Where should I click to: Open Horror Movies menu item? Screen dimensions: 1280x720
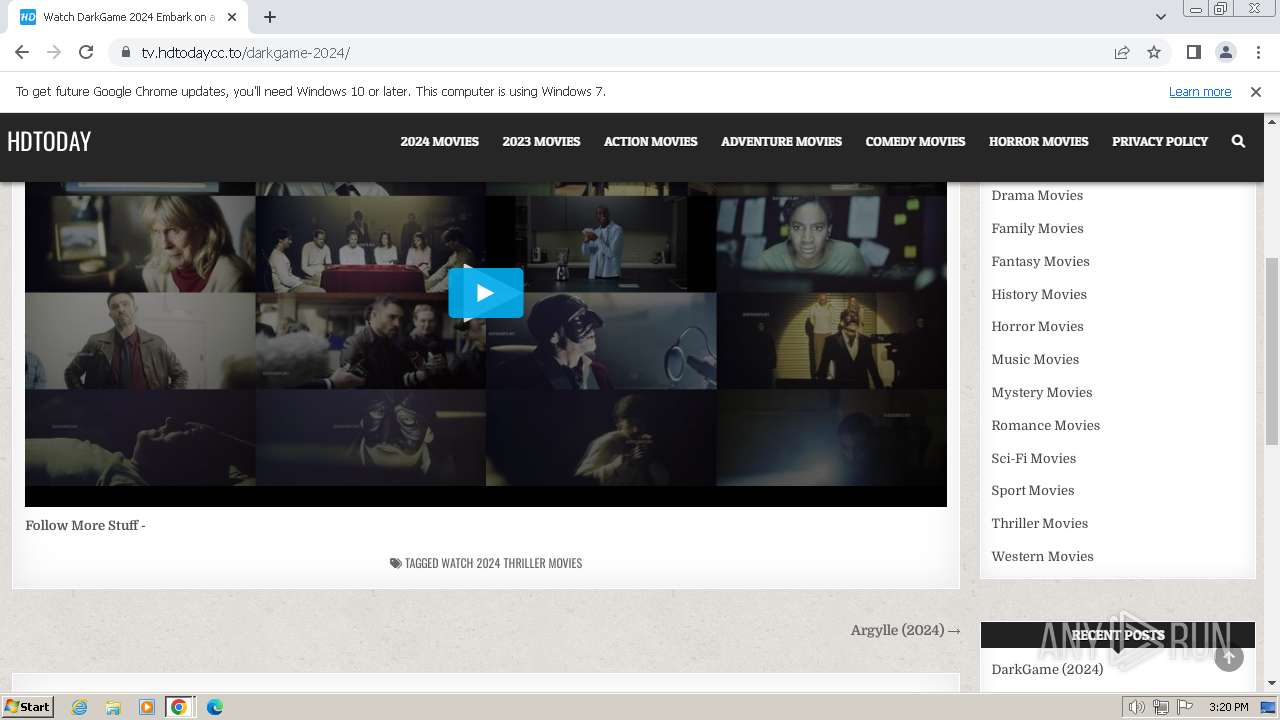point(1038,141)
